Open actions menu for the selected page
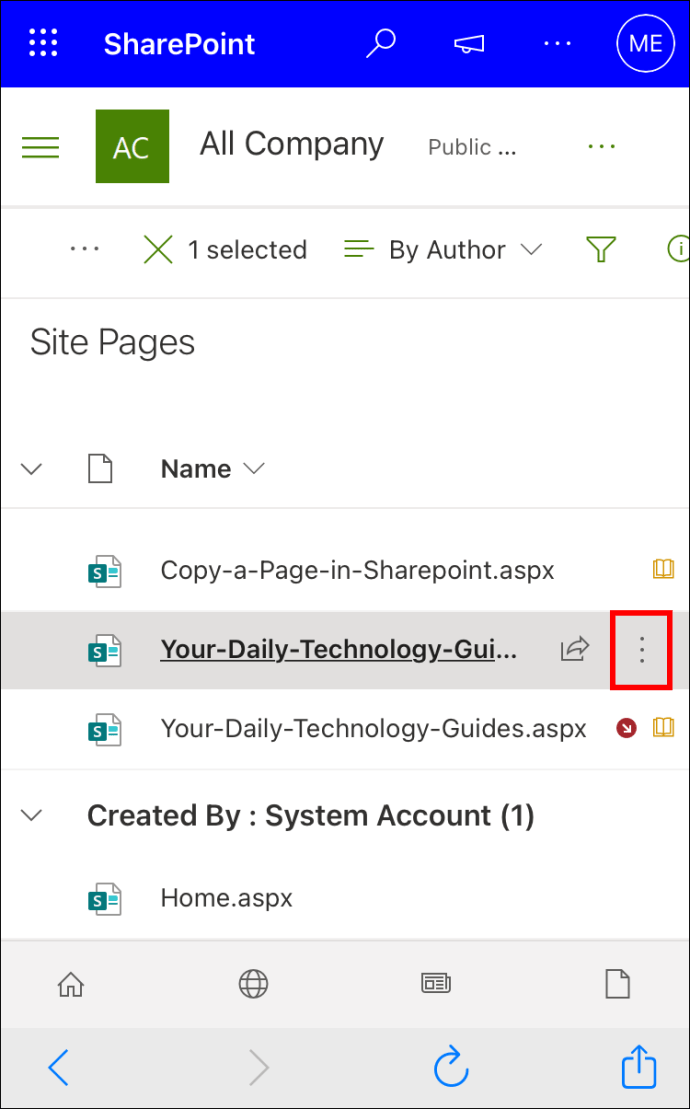Screen dimensions: 690x1109 click(641, 650)
